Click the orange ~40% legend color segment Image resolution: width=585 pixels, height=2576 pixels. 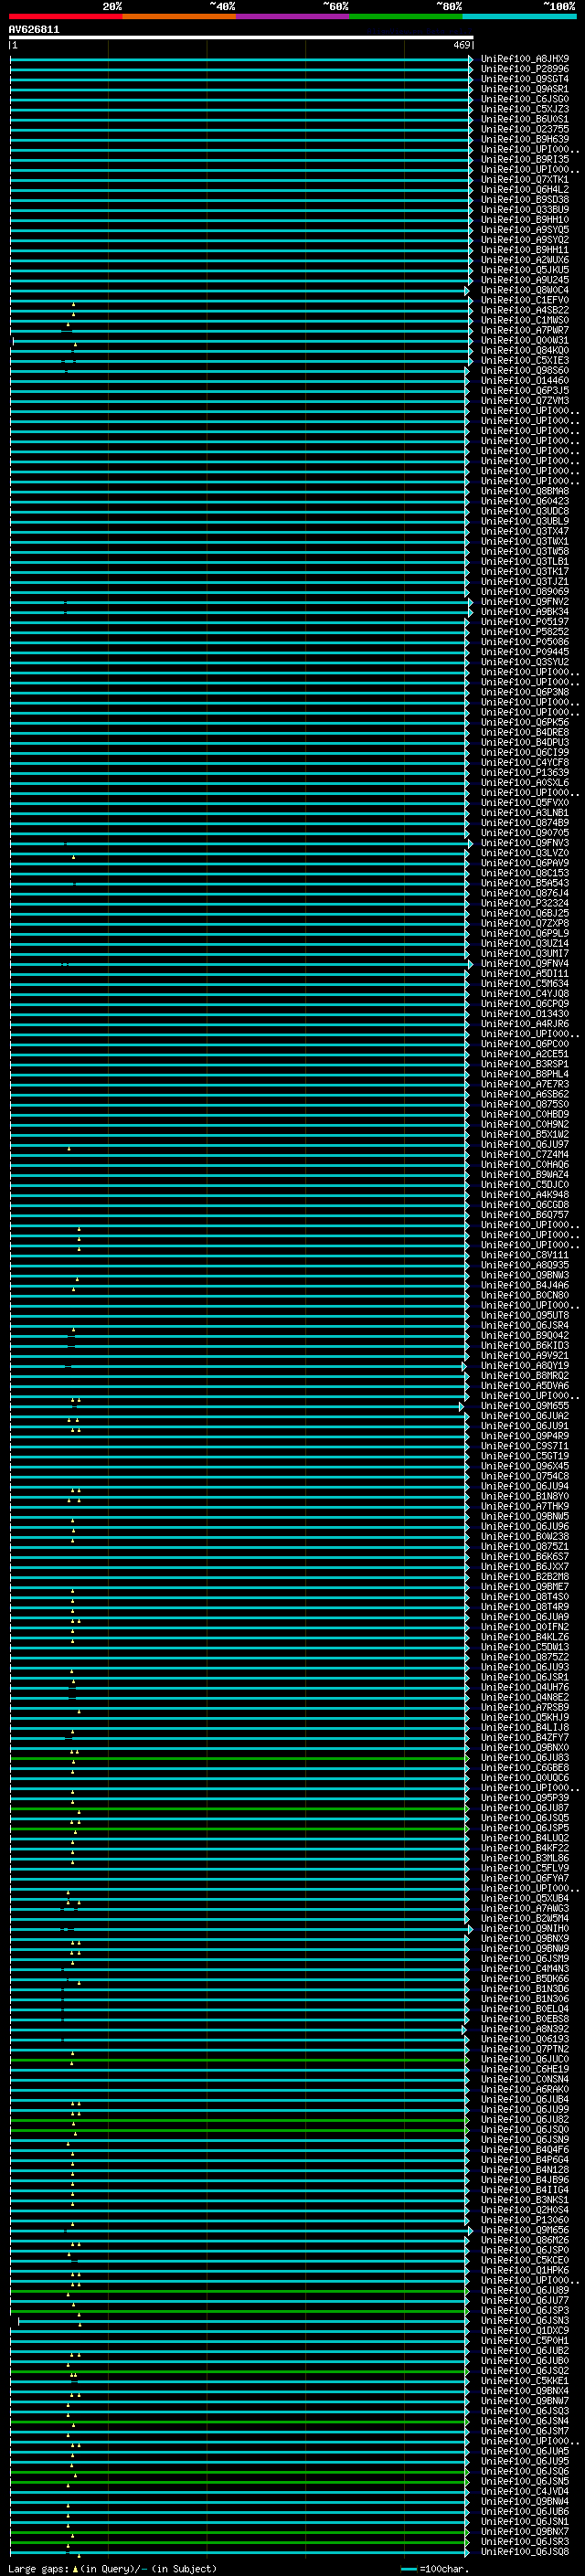[179, 16]
